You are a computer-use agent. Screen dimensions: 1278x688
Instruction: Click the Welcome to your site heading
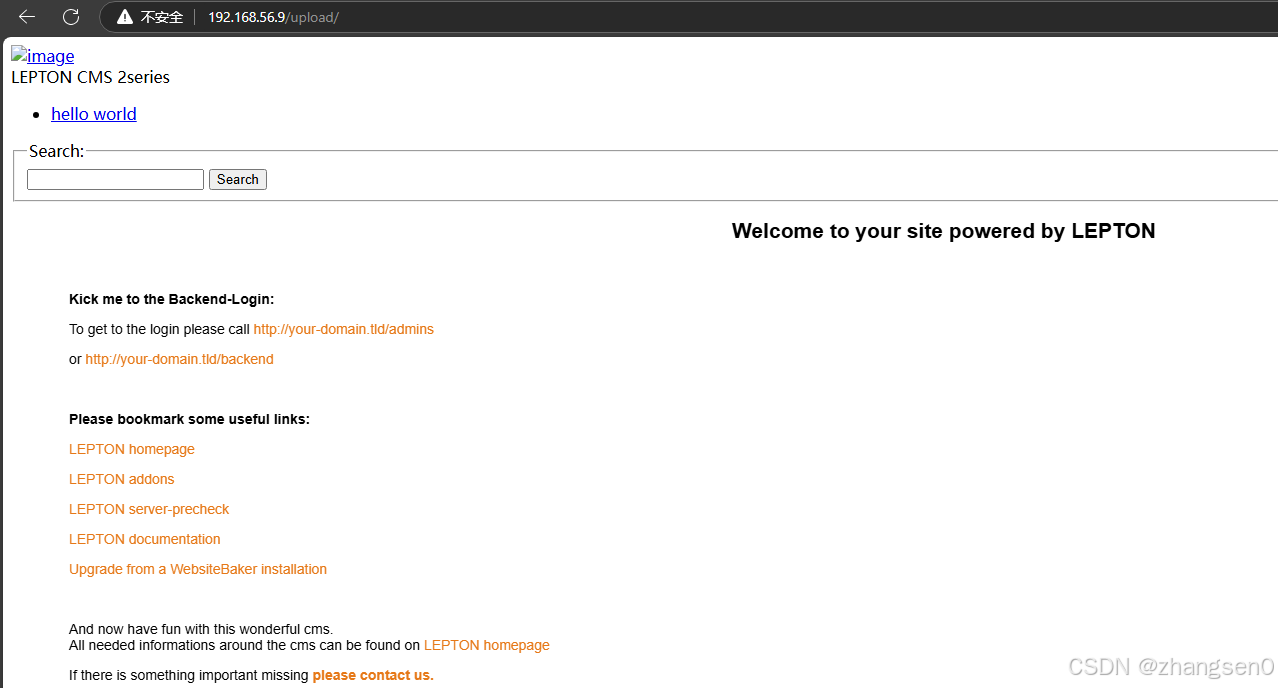tap(943, 231)
